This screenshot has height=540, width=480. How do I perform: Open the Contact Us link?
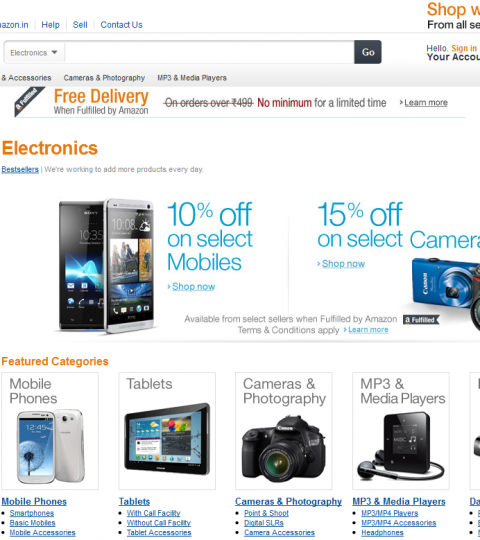click(121, 25)
